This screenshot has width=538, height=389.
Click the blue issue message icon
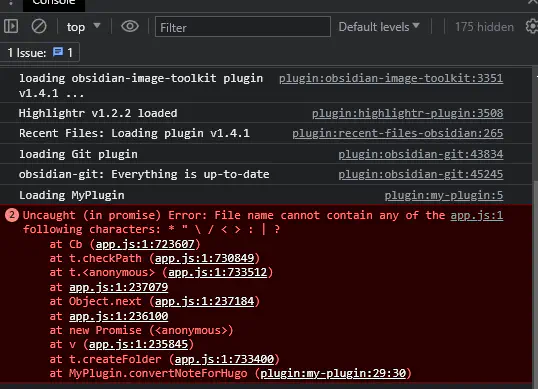(58, 52)
